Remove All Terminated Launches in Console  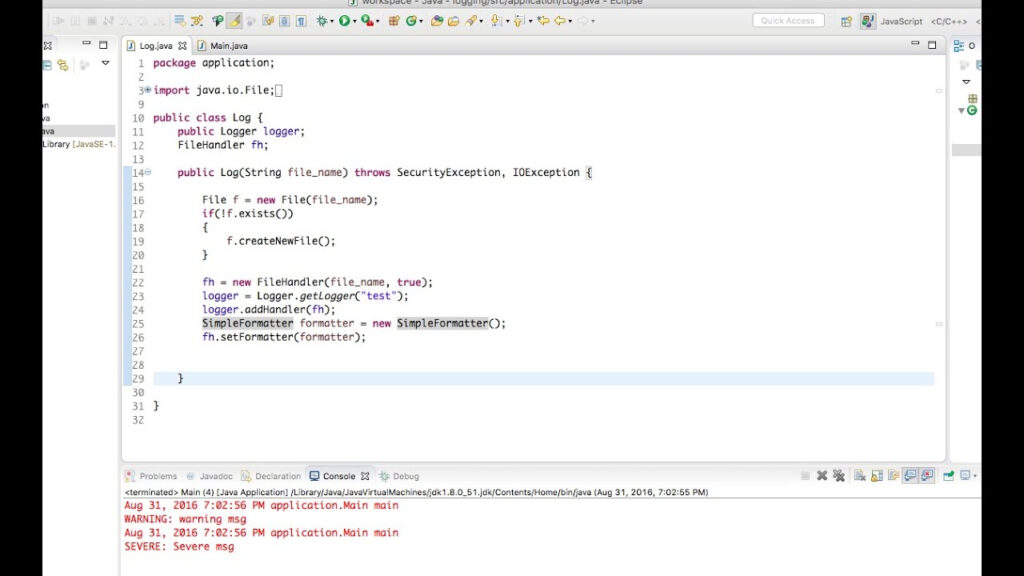click(x=839, y=475)
